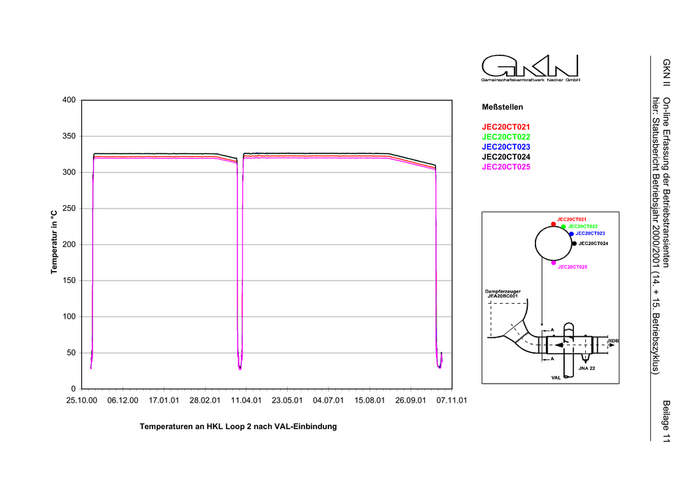Screen dimensions: 700x495
Task: Click the magenta JEC20CT025 sensor dot
Action: [553, 263]
